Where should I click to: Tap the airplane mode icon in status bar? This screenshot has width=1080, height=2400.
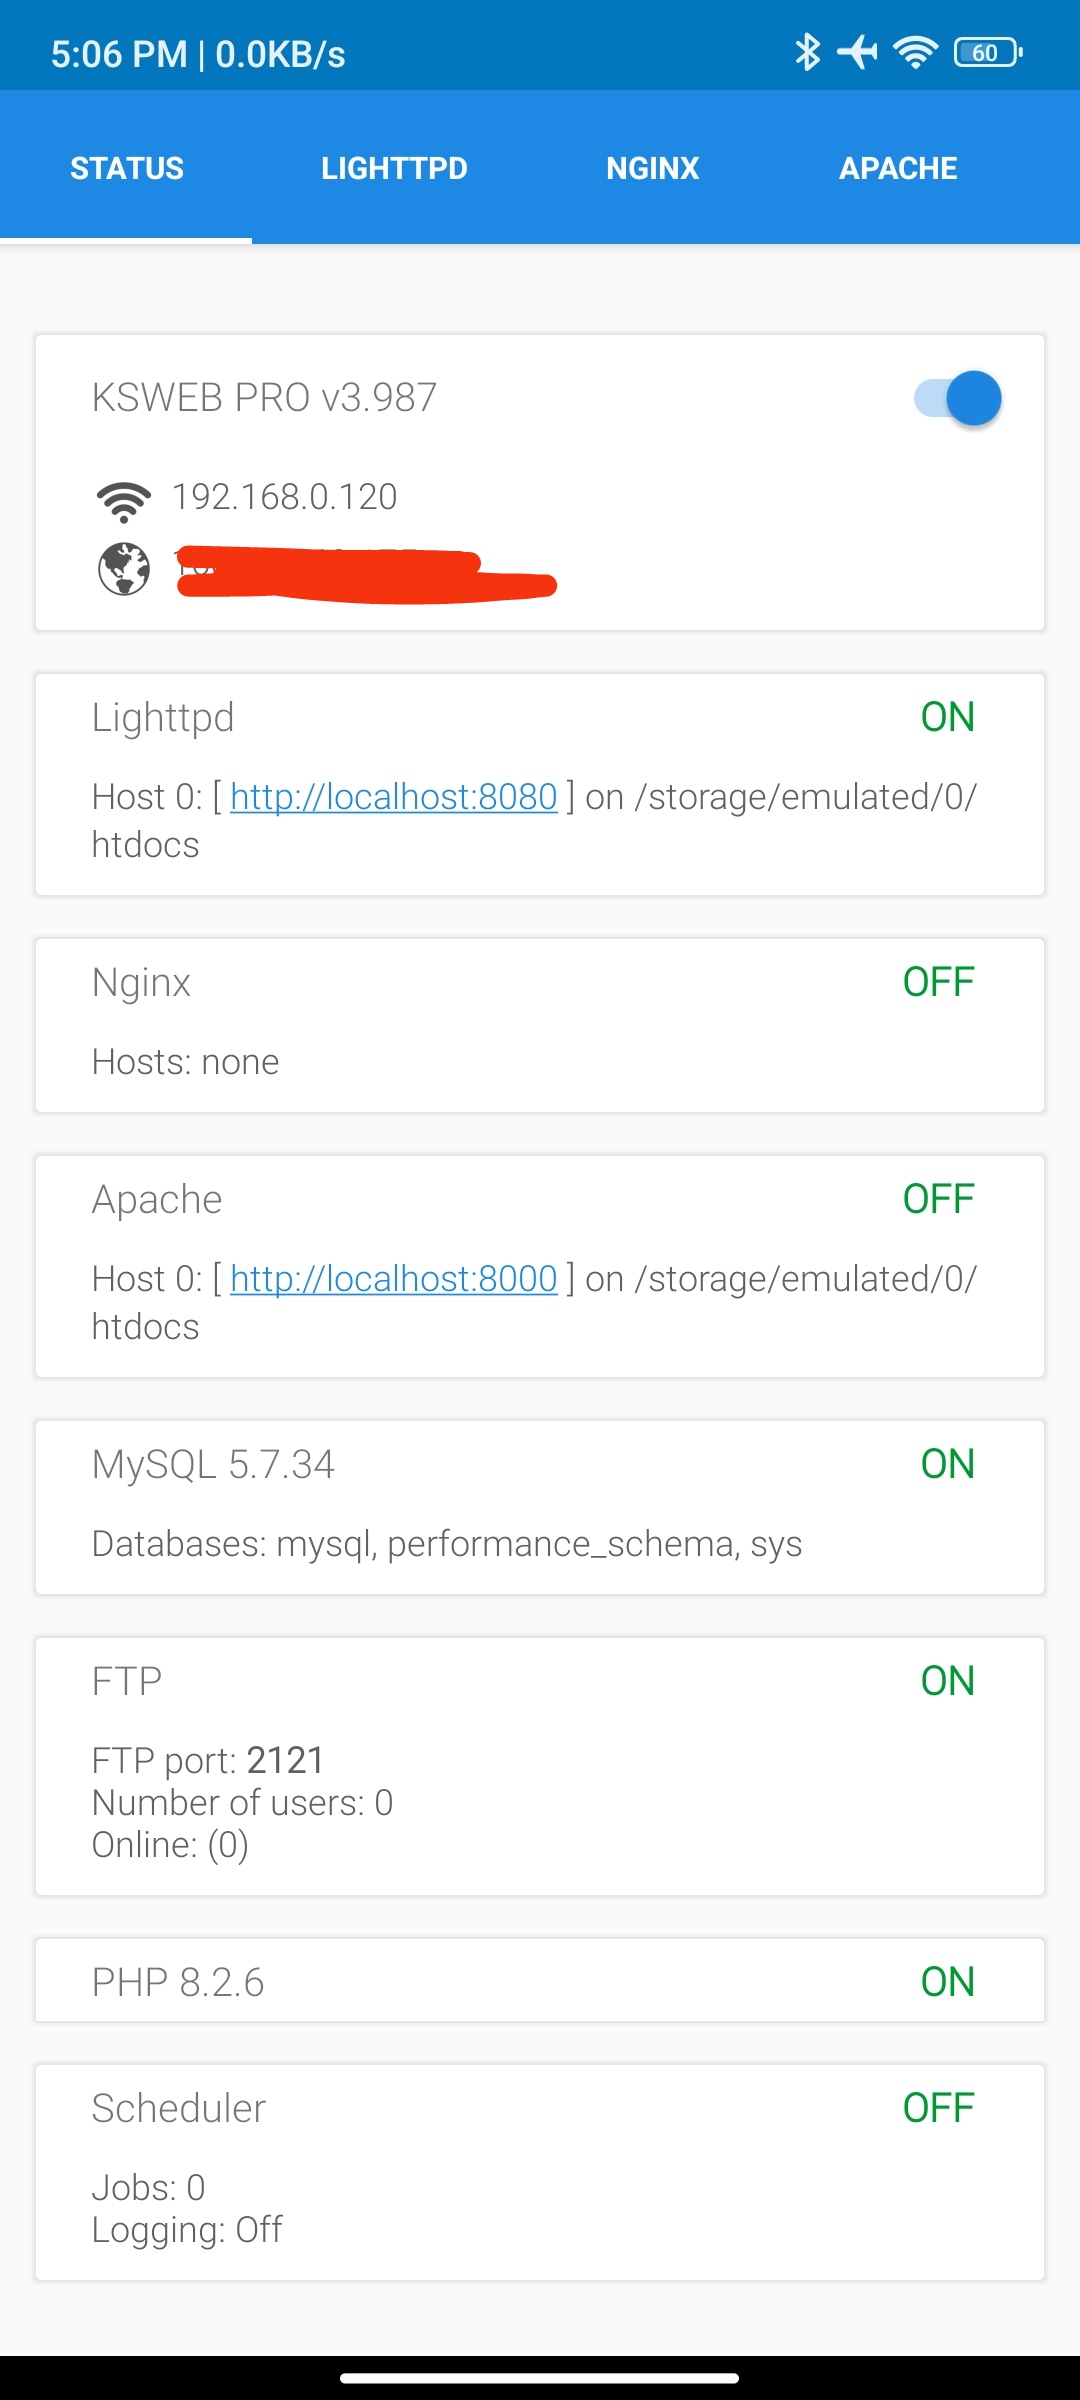[x=857, y=52]
